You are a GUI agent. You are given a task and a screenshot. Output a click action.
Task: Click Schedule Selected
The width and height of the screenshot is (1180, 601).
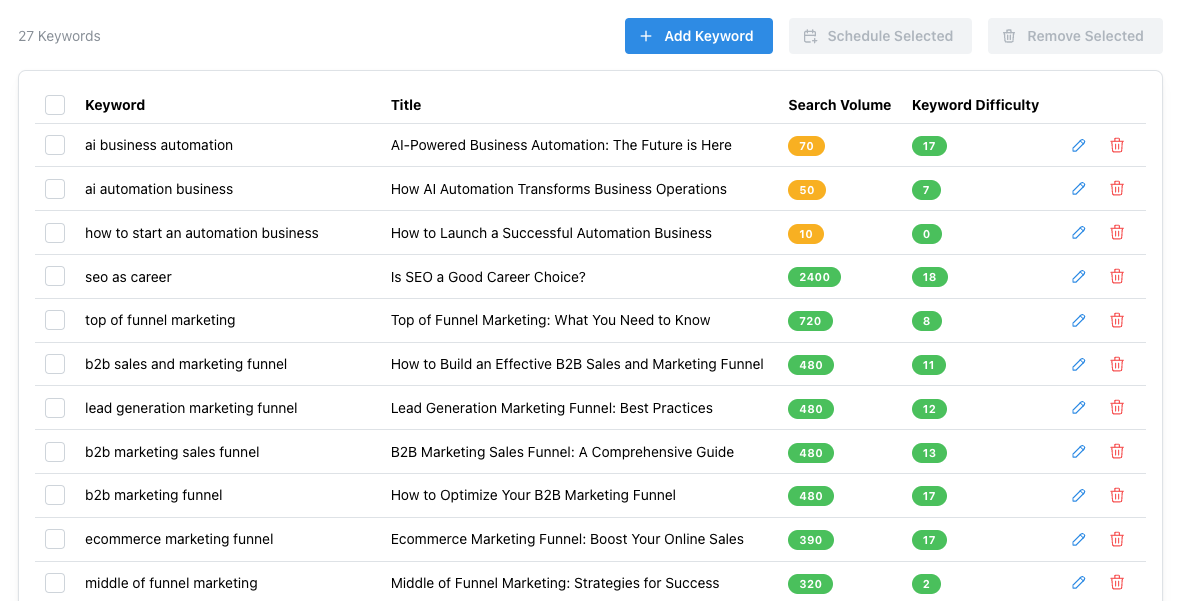tap(880, 35)
